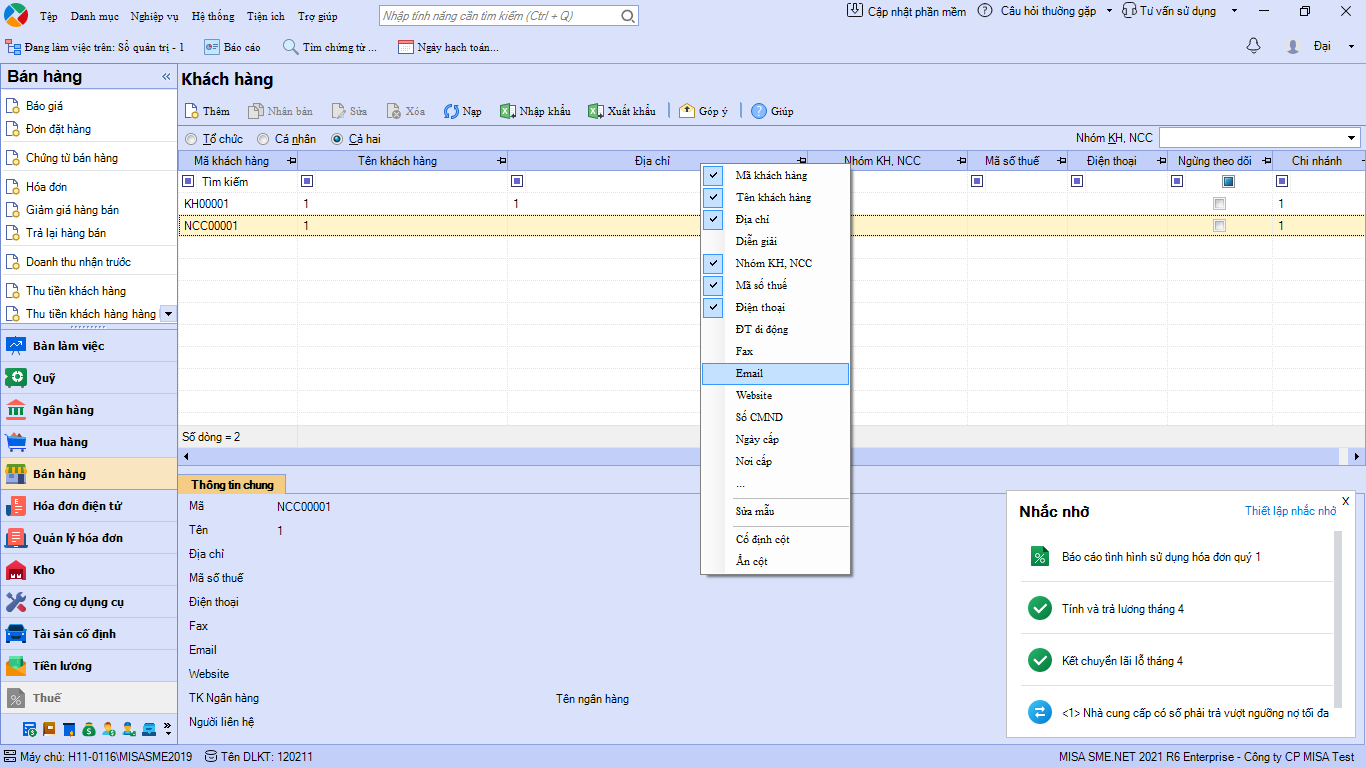The height and width of the screenshot is (768, 1366).
Task: Open the Tệp menu
Action: [48, 16]
